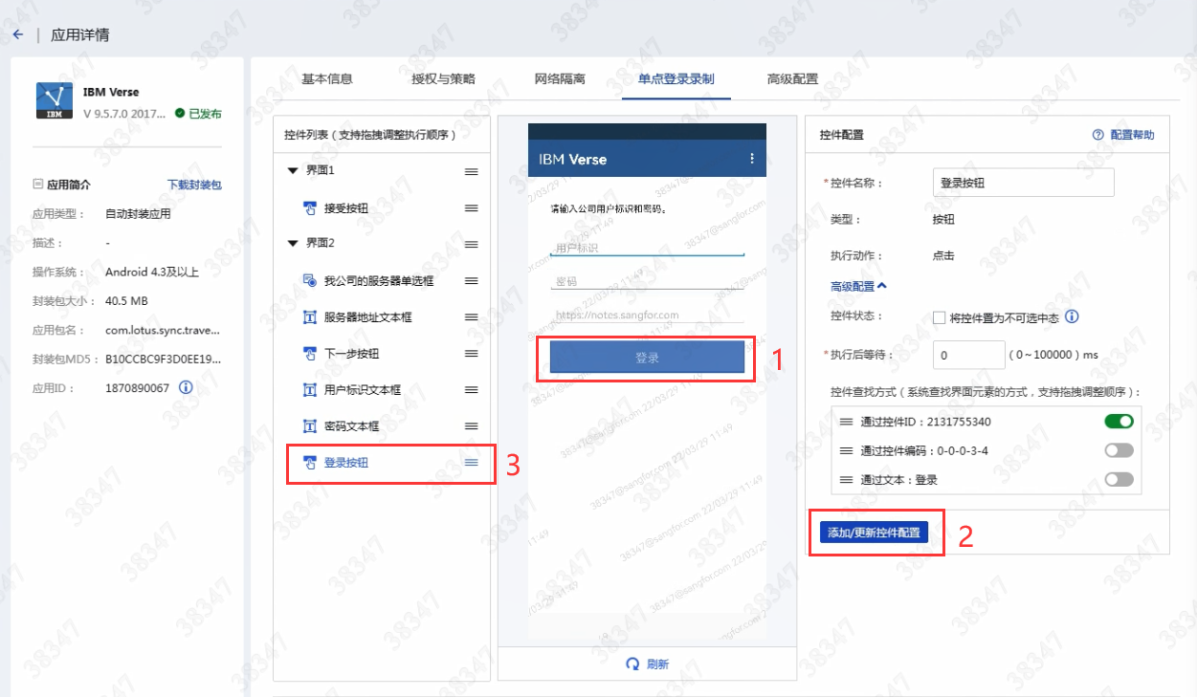Disable the 通过控件ID toggle switch
The width and height of the screenshot is (1197, 697).
tap(1118, 422)
